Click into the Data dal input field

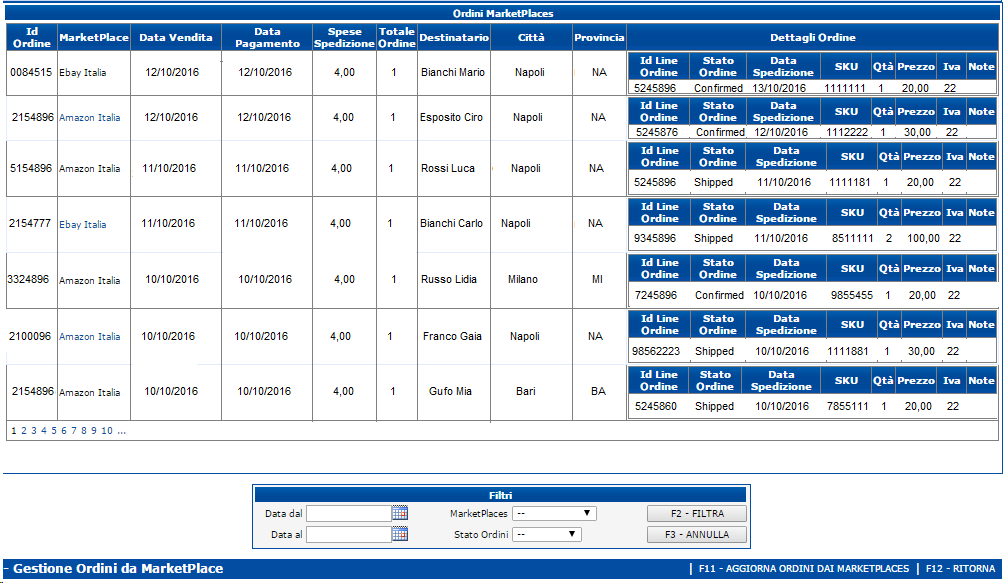point(349,513)
